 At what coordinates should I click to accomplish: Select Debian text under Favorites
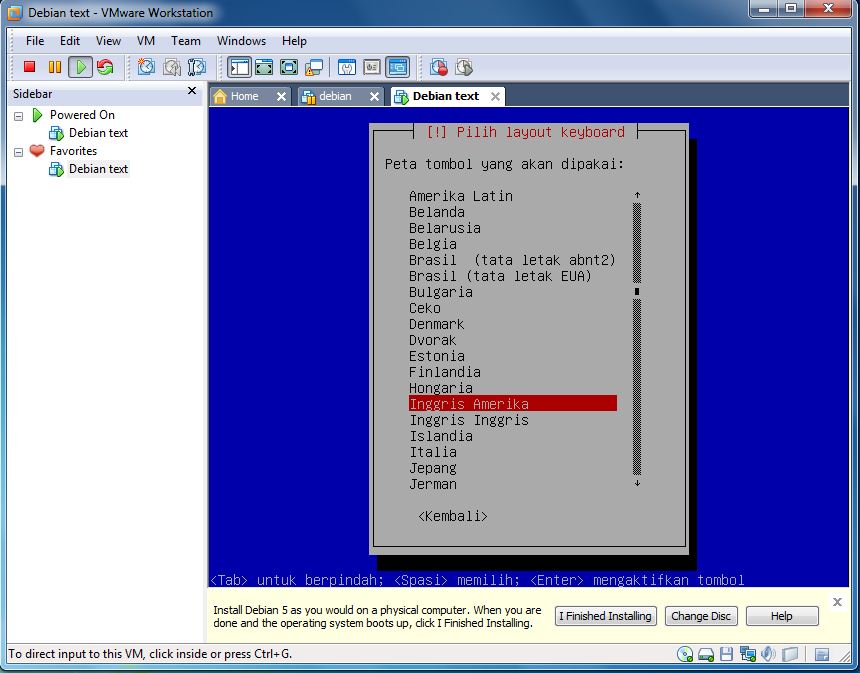[x=98, y=169]
